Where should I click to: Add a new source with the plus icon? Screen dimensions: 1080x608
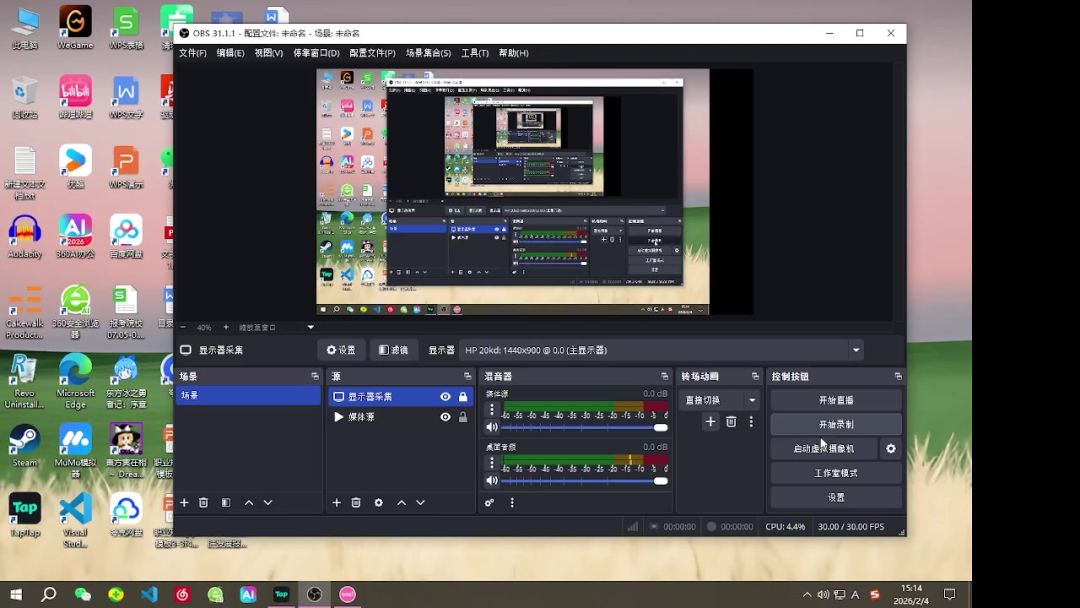click(x=336, y=503)
